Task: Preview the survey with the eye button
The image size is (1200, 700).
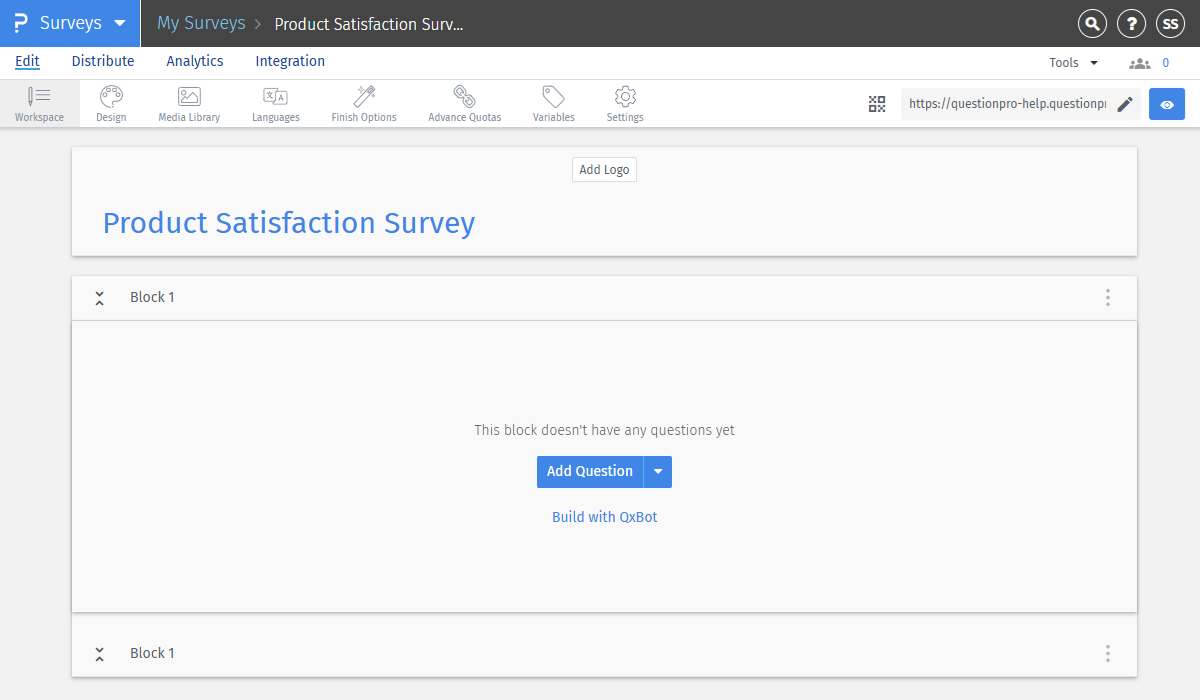Action: pyautogui.click(x=1167, y=103)
